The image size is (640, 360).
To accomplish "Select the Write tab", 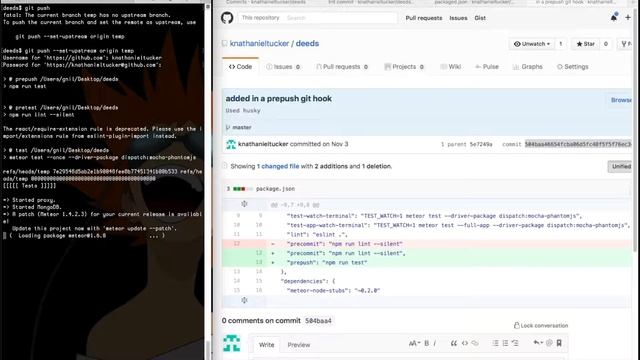I will tap(267, 345).
